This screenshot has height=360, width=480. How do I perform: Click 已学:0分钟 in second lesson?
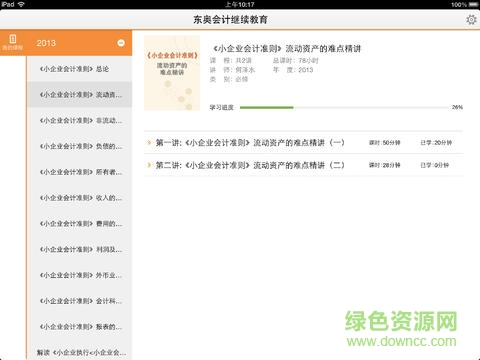[434, 165]
